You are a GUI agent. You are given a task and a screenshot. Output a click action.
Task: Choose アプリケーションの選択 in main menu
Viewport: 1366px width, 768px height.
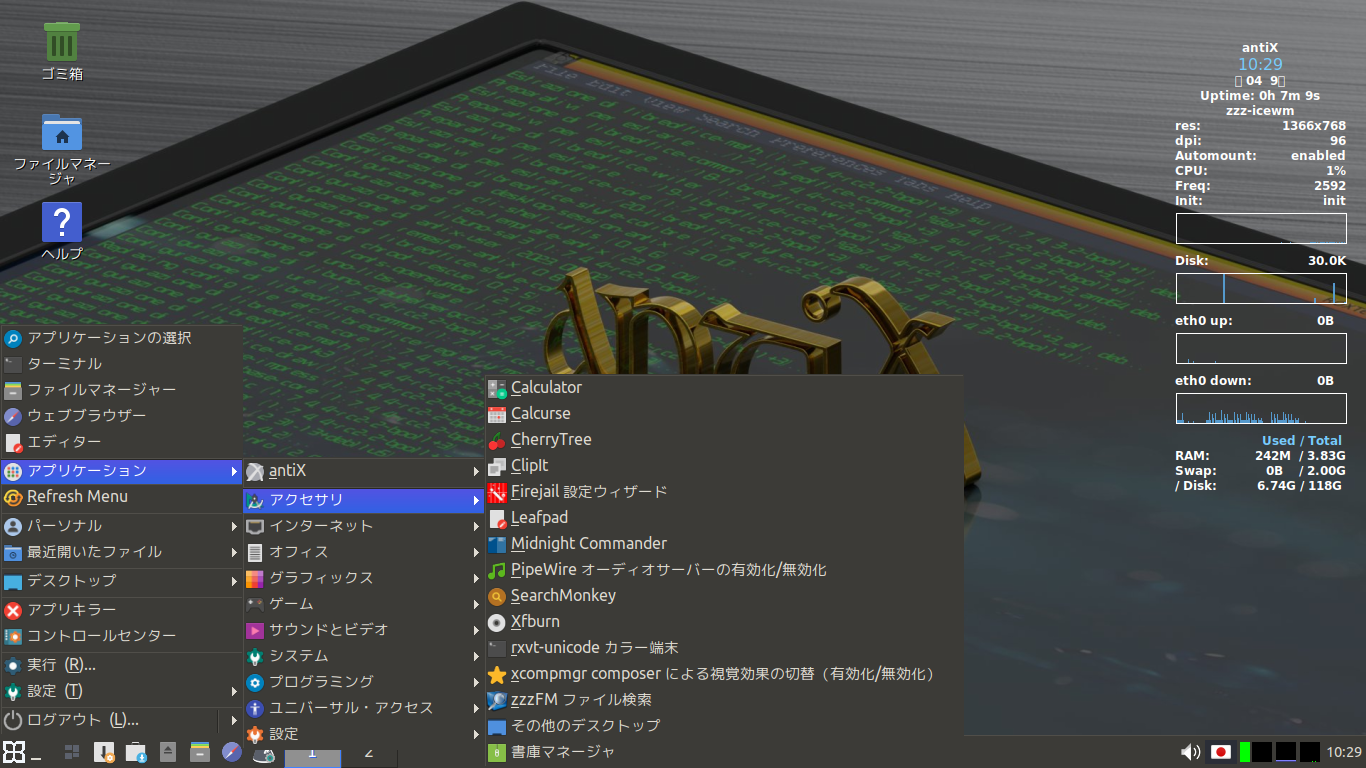tap(122, 338)
